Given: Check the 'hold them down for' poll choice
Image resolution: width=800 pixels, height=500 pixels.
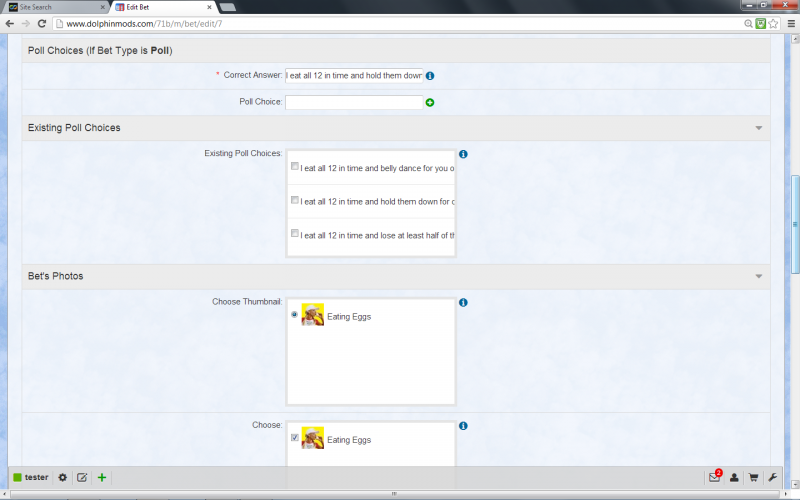Looking at the screenshot, I should (x=294, y=200).
